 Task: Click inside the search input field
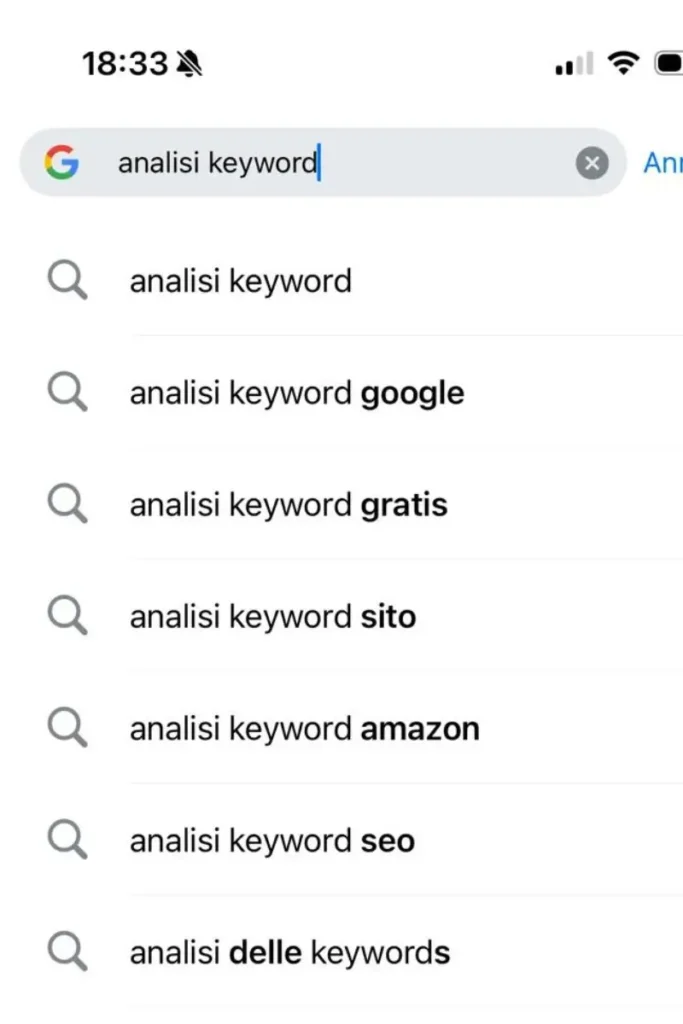tap(300, 163)
